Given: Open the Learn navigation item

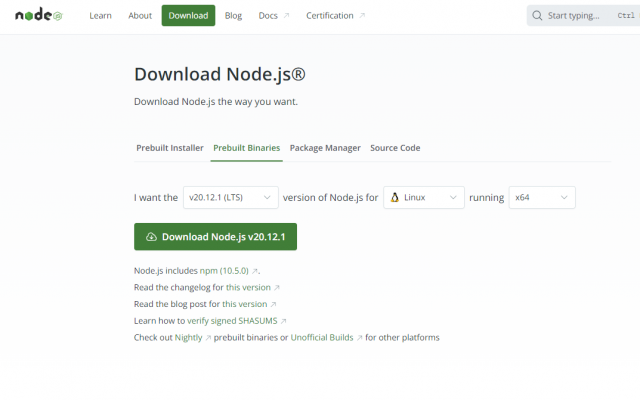Looking at the screenshot, I should click(100, 16).
